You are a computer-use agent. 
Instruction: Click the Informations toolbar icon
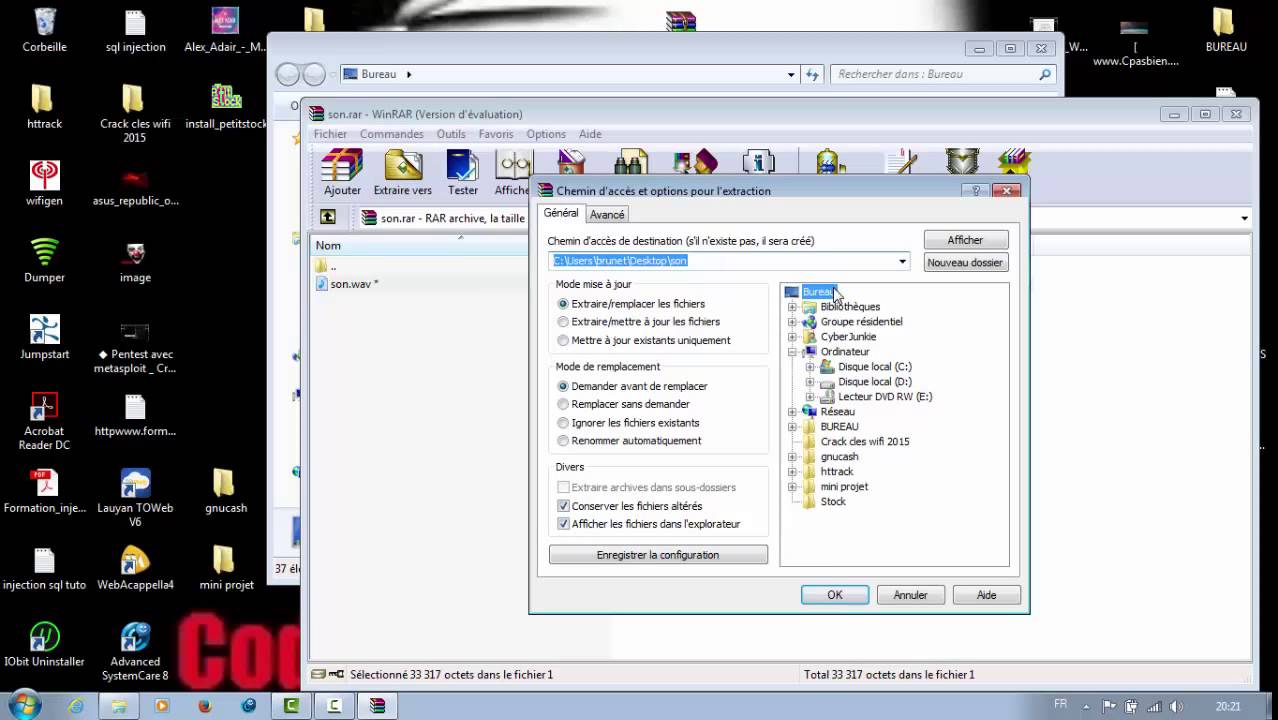759,165
